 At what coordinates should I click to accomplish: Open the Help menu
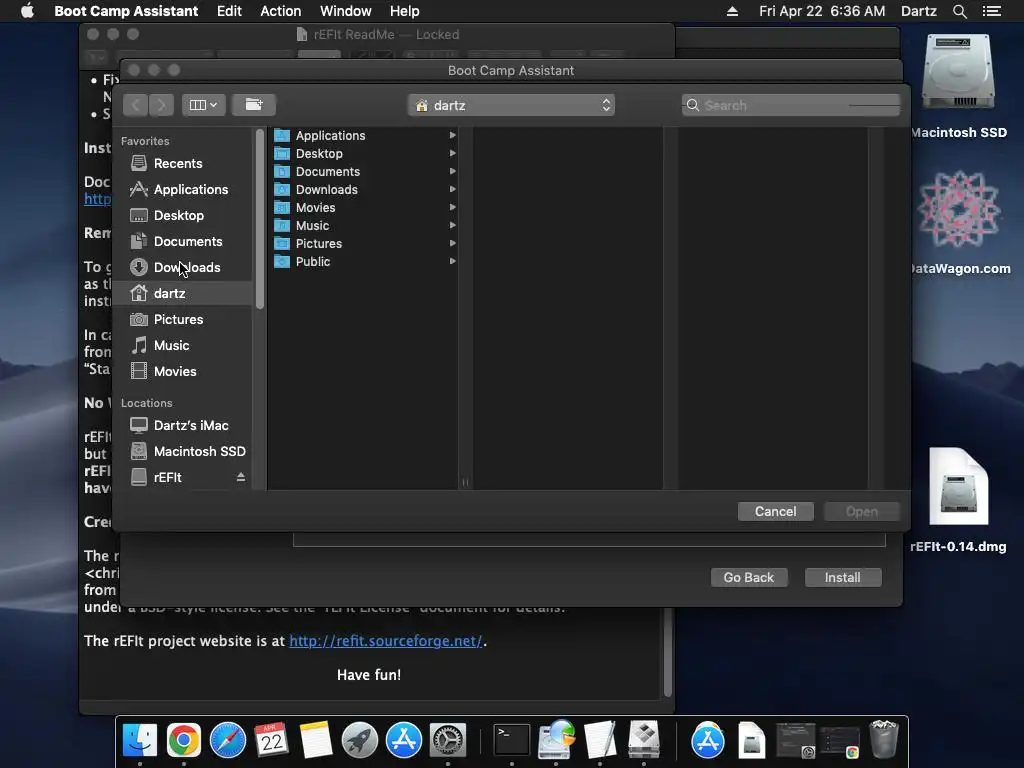[404, 11]
